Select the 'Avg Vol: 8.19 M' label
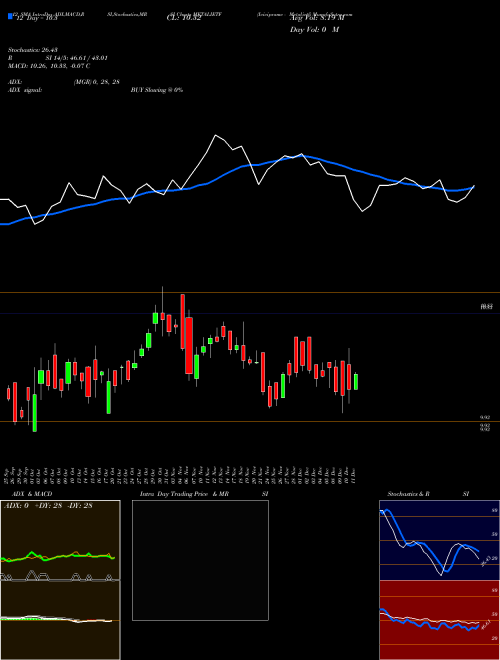The image size is (500, 660). tap(317, 19)
